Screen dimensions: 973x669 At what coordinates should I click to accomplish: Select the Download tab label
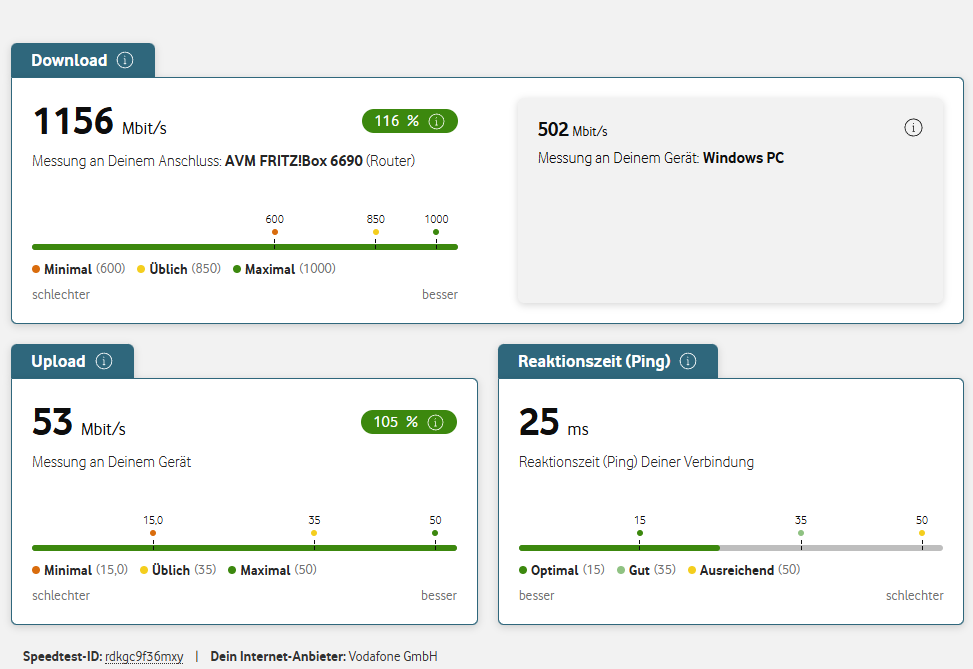(69, 60)
